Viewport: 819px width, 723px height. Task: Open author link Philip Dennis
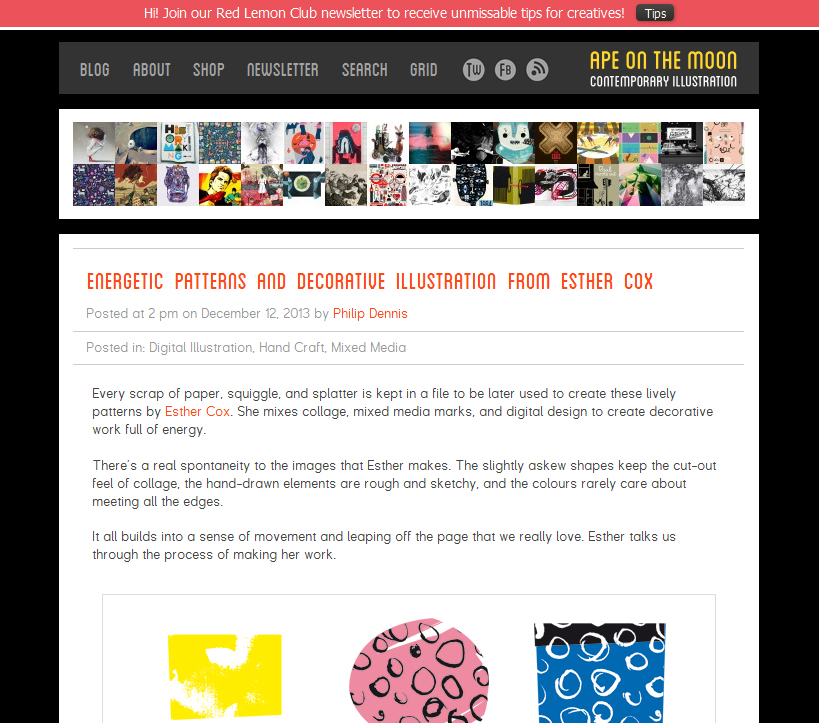coord(370,313)
